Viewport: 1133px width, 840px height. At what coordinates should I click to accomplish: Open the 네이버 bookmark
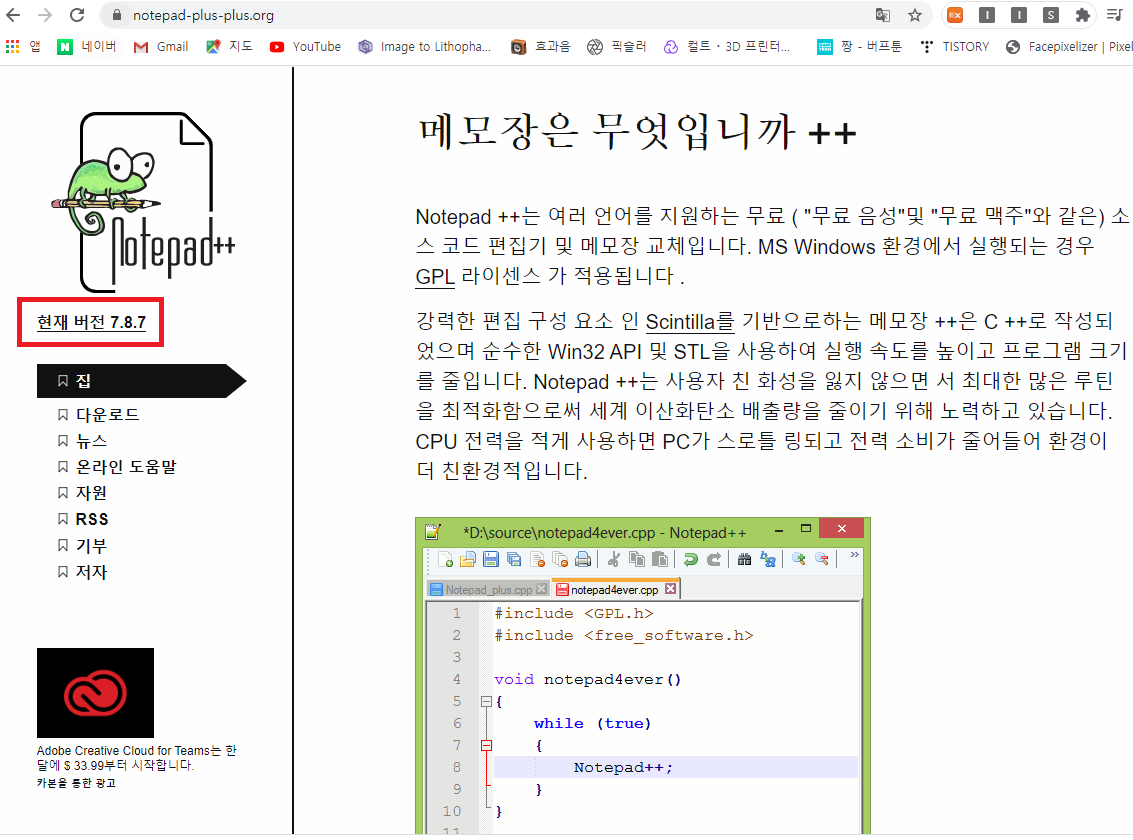[87, 47]
